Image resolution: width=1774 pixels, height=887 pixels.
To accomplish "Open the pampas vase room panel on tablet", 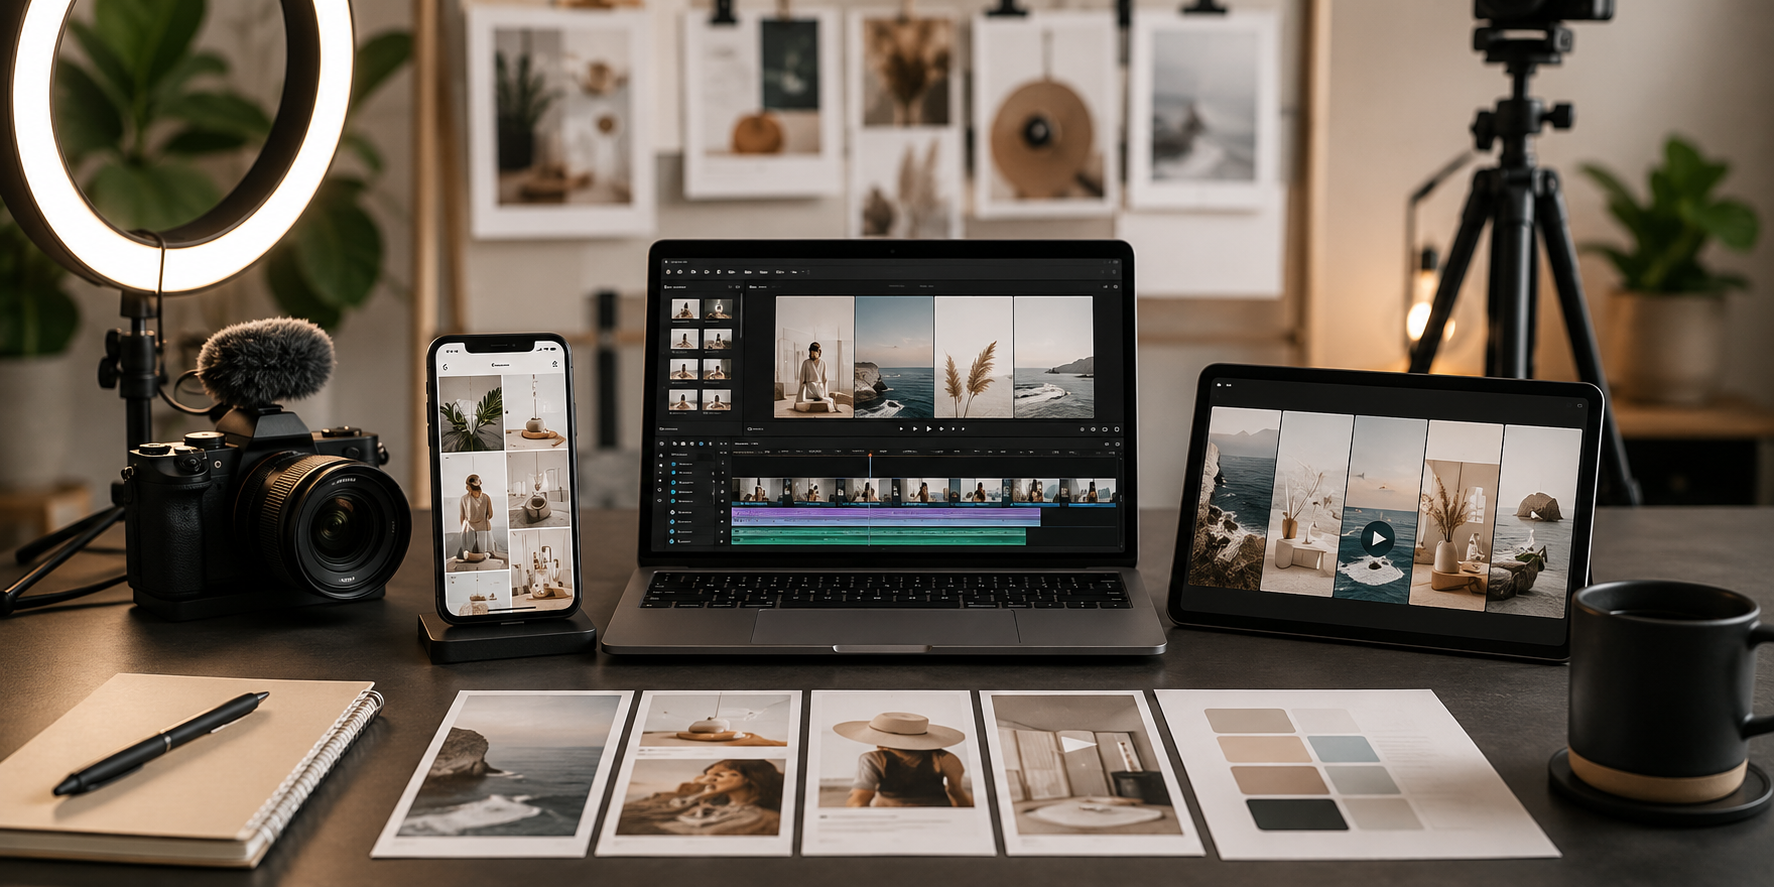I will click(x=1455, y=515).
